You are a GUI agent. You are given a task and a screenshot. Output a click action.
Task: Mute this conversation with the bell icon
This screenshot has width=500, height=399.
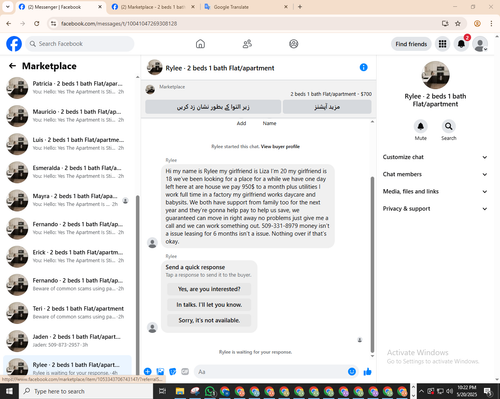point(421,126)
